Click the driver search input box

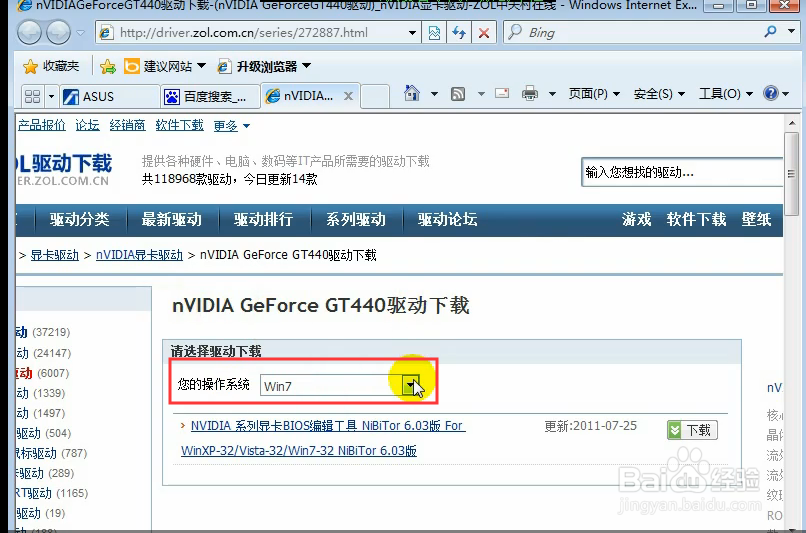(682, 172)
